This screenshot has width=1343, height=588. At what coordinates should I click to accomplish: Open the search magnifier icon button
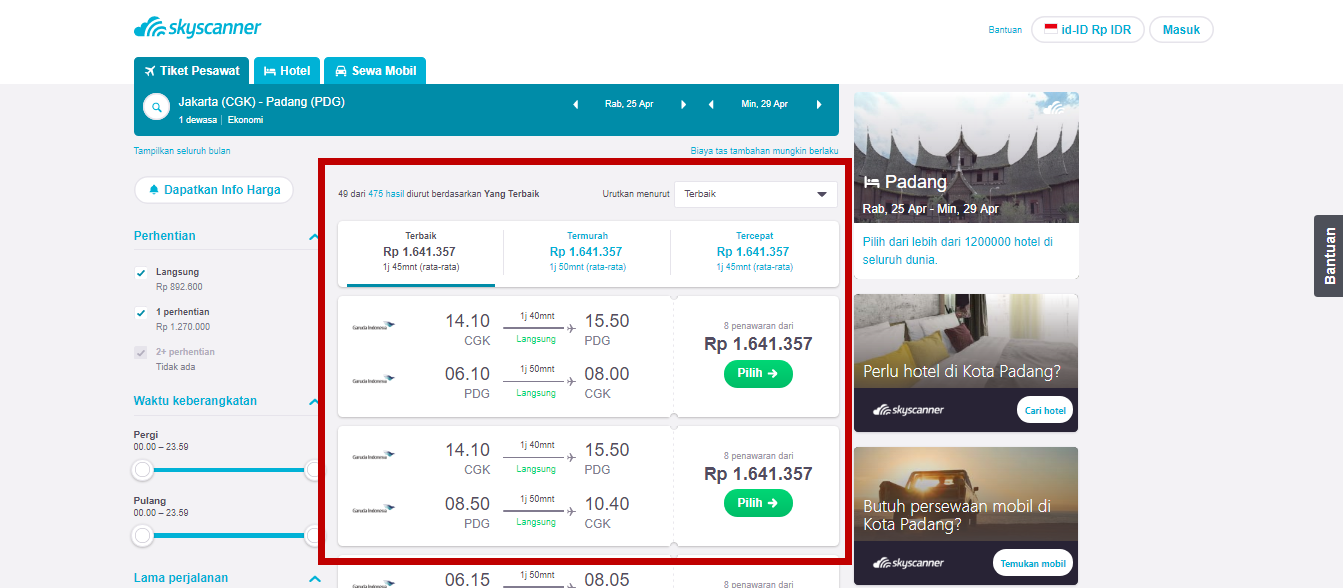click(x=156, y=106)
